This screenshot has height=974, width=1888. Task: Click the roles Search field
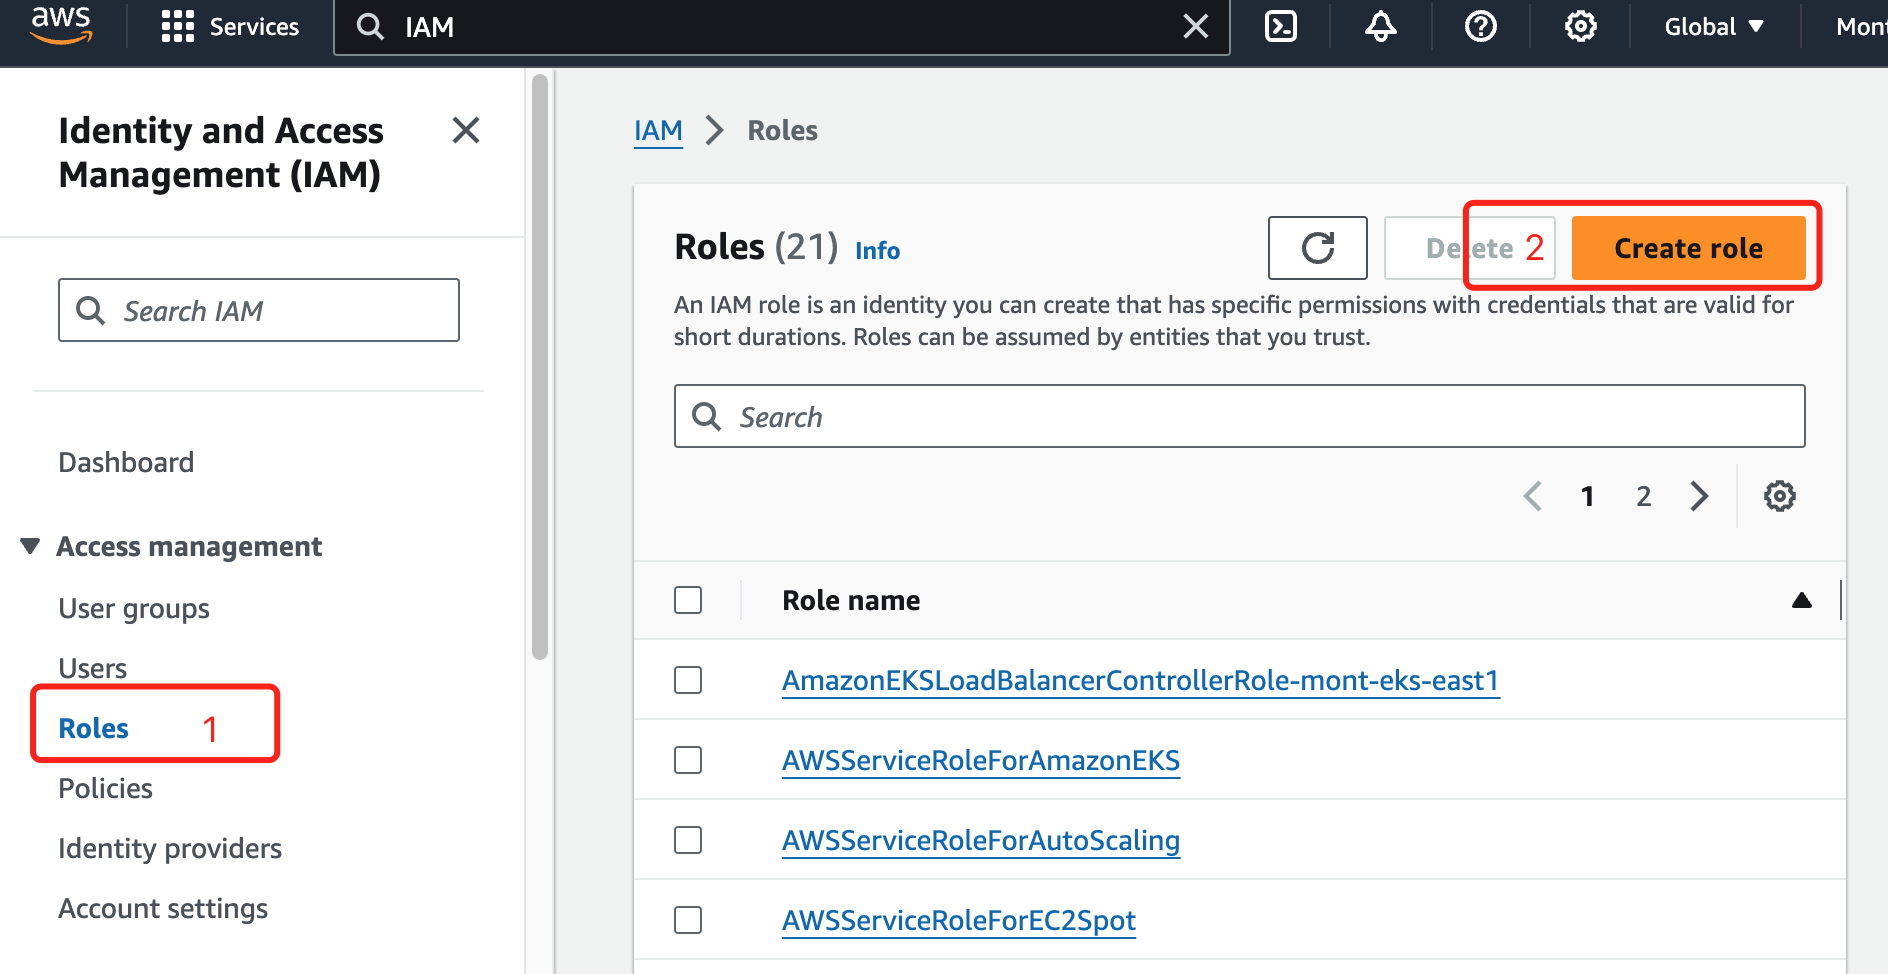pos(1240,416)
